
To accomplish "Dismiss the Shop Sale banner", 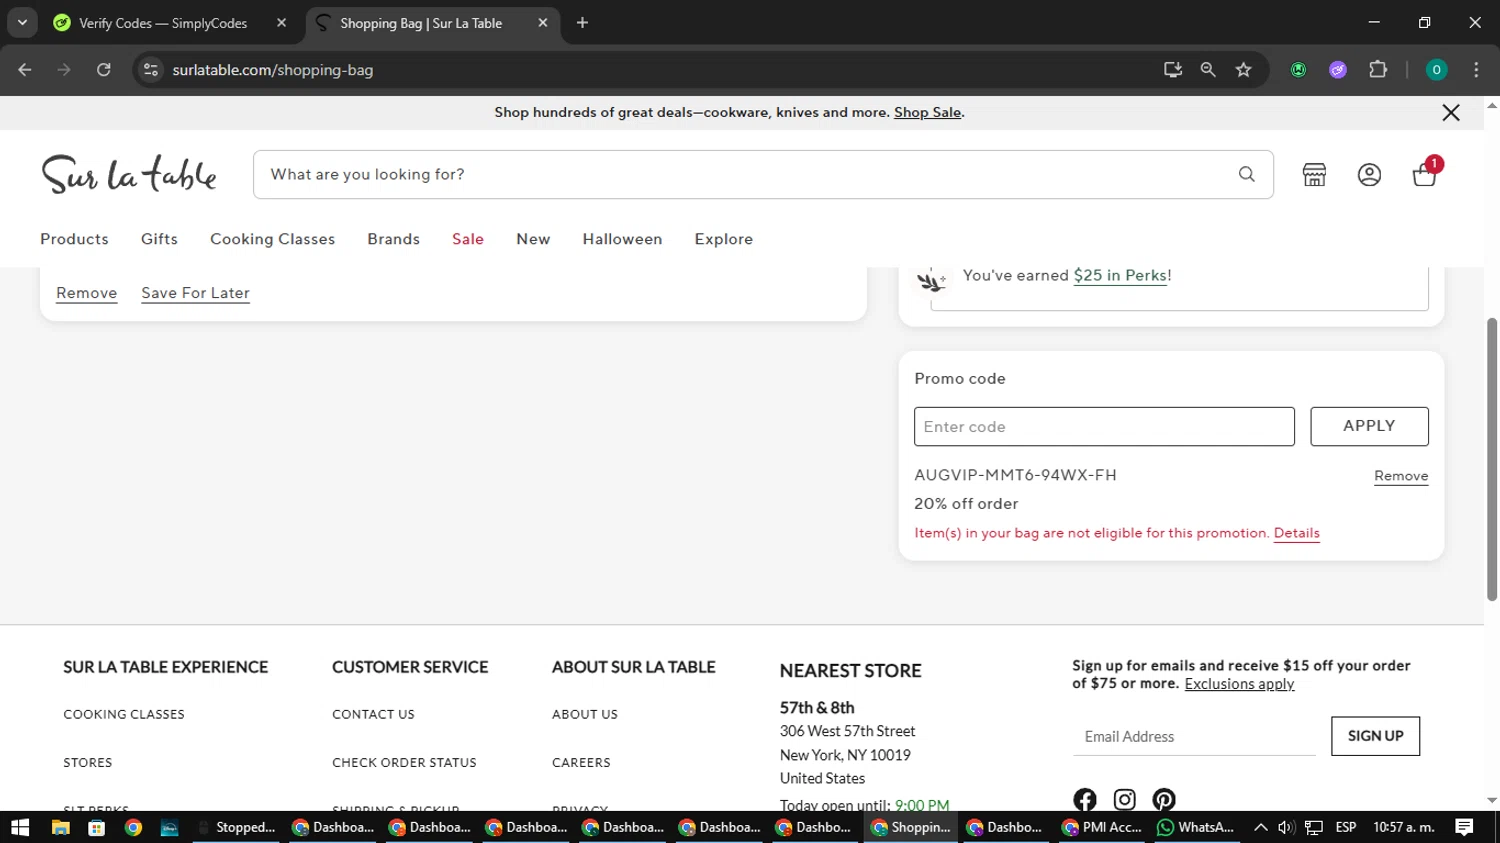I will click(1450, 113).
